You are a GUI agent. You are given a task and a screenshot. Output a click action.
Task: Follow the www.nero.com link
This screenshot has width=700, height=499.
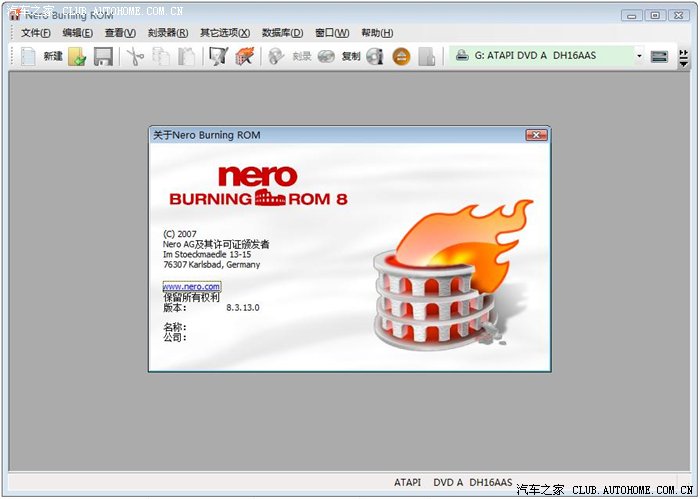[192, 287]
